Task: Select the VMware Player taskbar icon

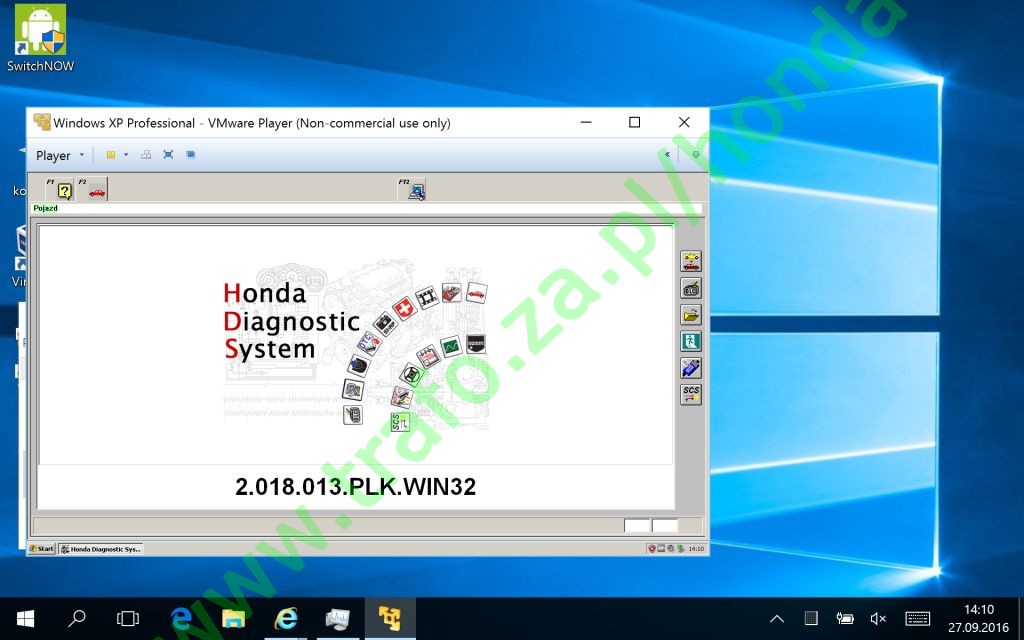Action: tap(390, 618)
